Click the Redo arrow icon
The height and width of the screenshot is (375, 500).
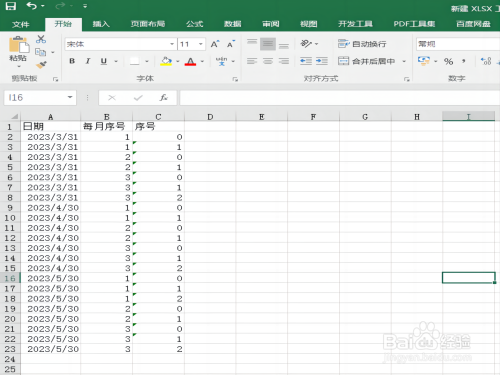(60, 6)
